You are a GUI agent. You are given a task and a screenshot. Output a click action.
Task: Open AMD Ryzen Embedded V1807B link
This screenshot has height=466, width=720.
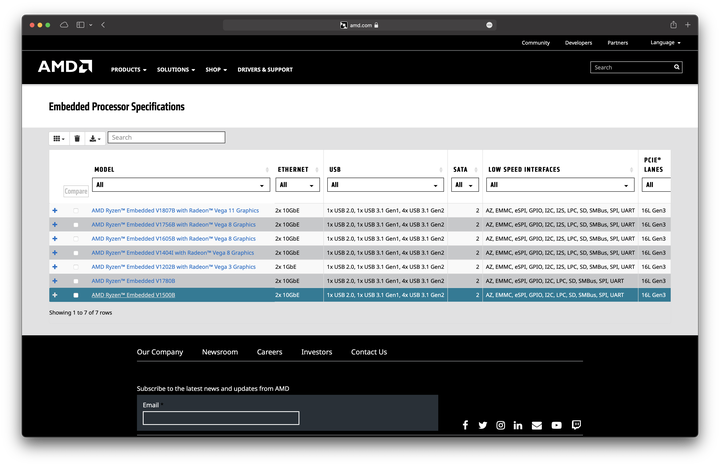pyautogui.click(x=175, y=210)
